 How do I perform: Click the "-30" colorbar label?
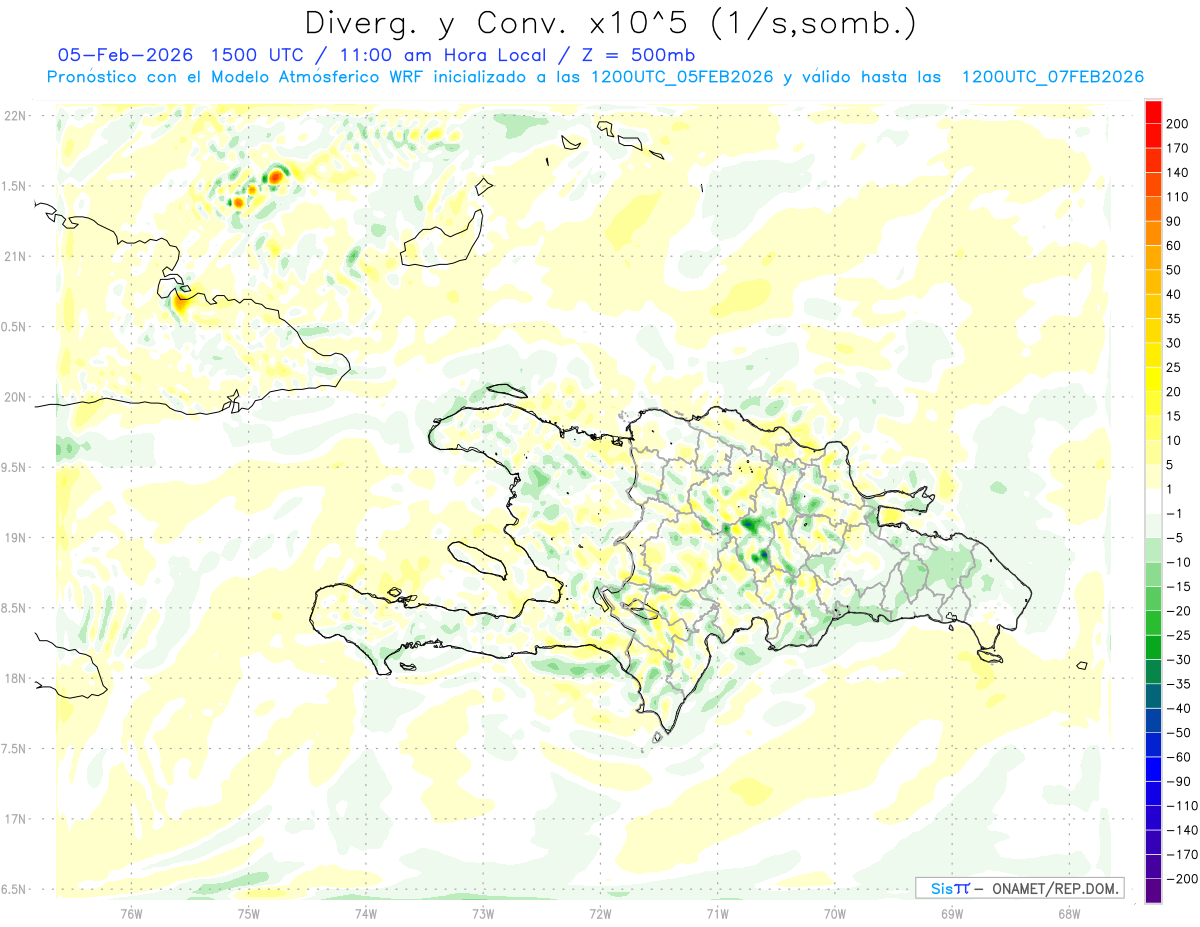(1178, 659)
